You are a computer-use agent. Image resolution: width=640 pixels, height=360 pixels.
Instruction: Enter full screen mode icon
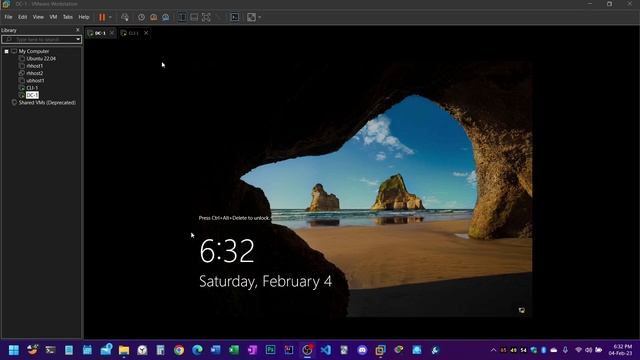click(207, 17)
